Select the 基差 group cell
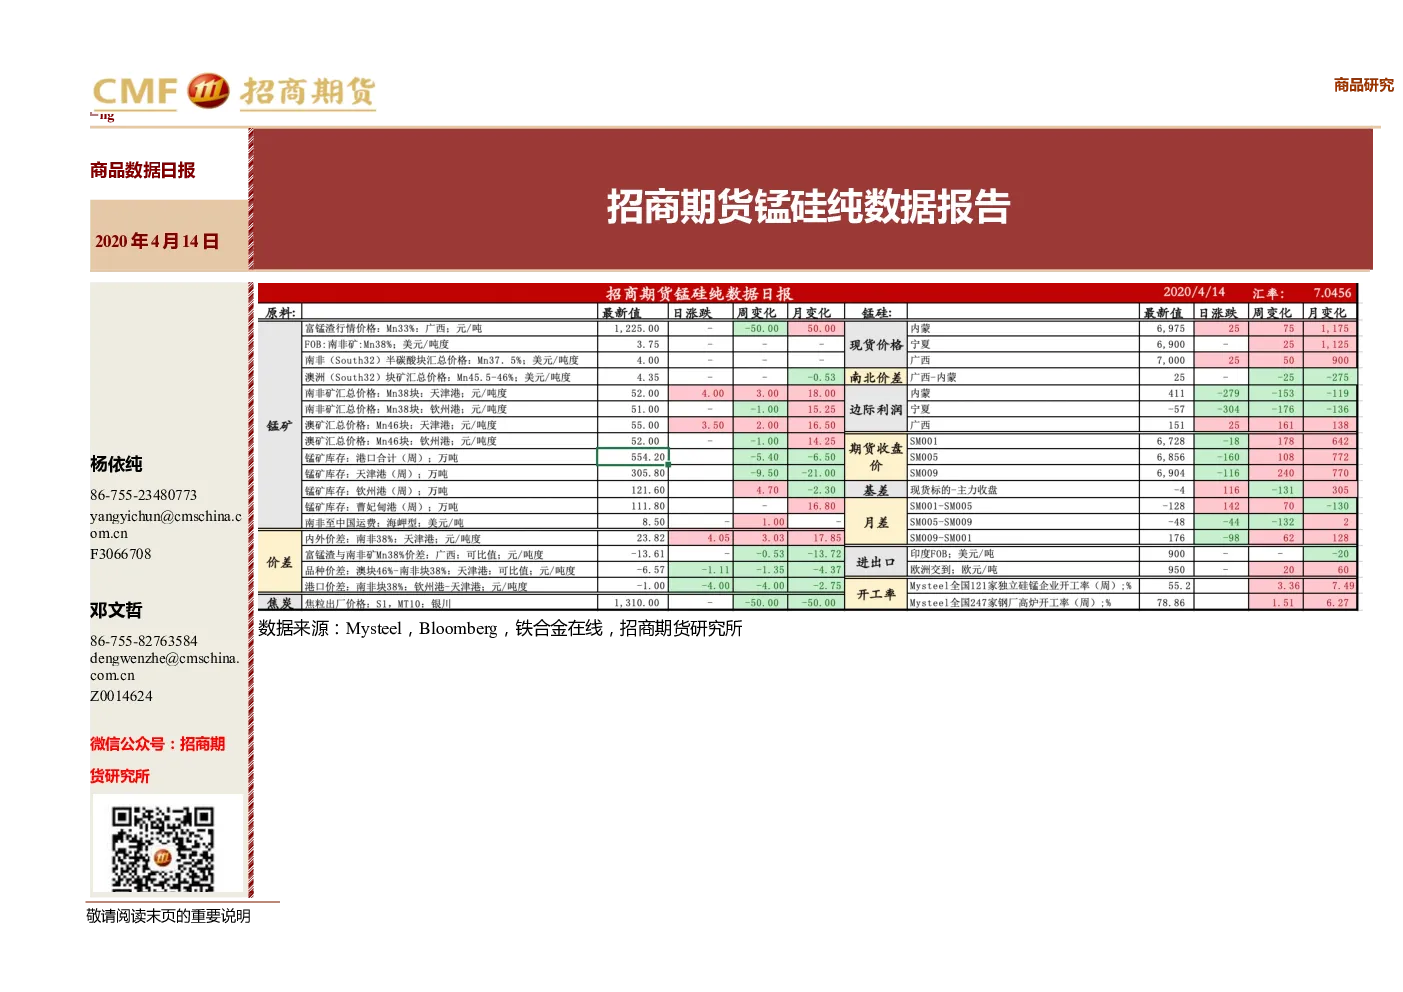1403x992 pixels. (876, 490)
